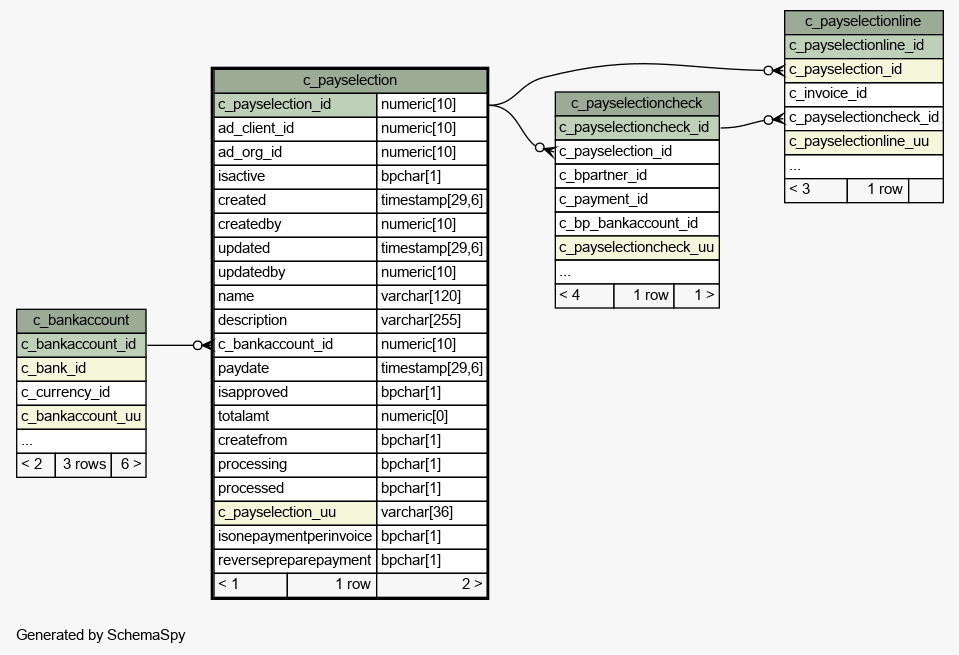Screen dimensions: 959x655
Task: Click the c_payselection_uu column cell
Action: coord(295,513)
